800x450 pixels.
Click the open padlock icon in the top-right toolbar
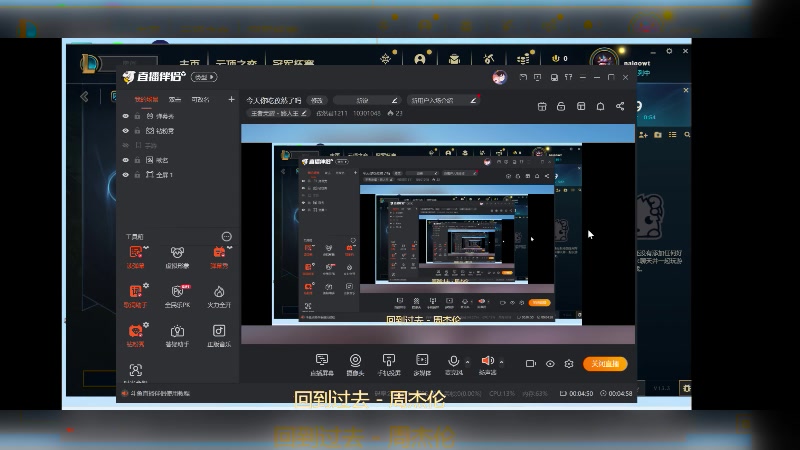(561, 106)
